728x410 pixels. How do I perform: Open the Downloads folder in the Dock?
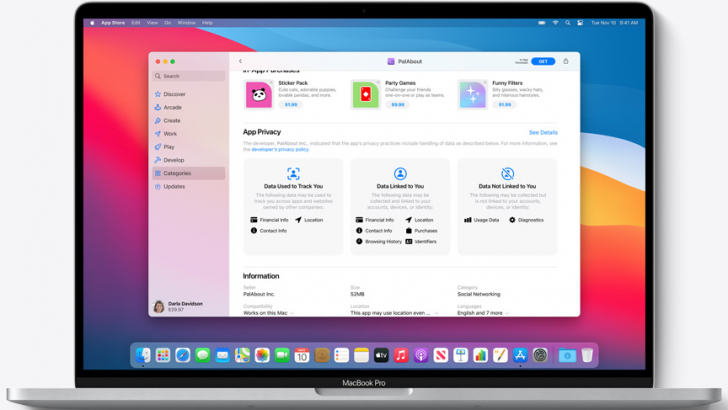[567, 355]
